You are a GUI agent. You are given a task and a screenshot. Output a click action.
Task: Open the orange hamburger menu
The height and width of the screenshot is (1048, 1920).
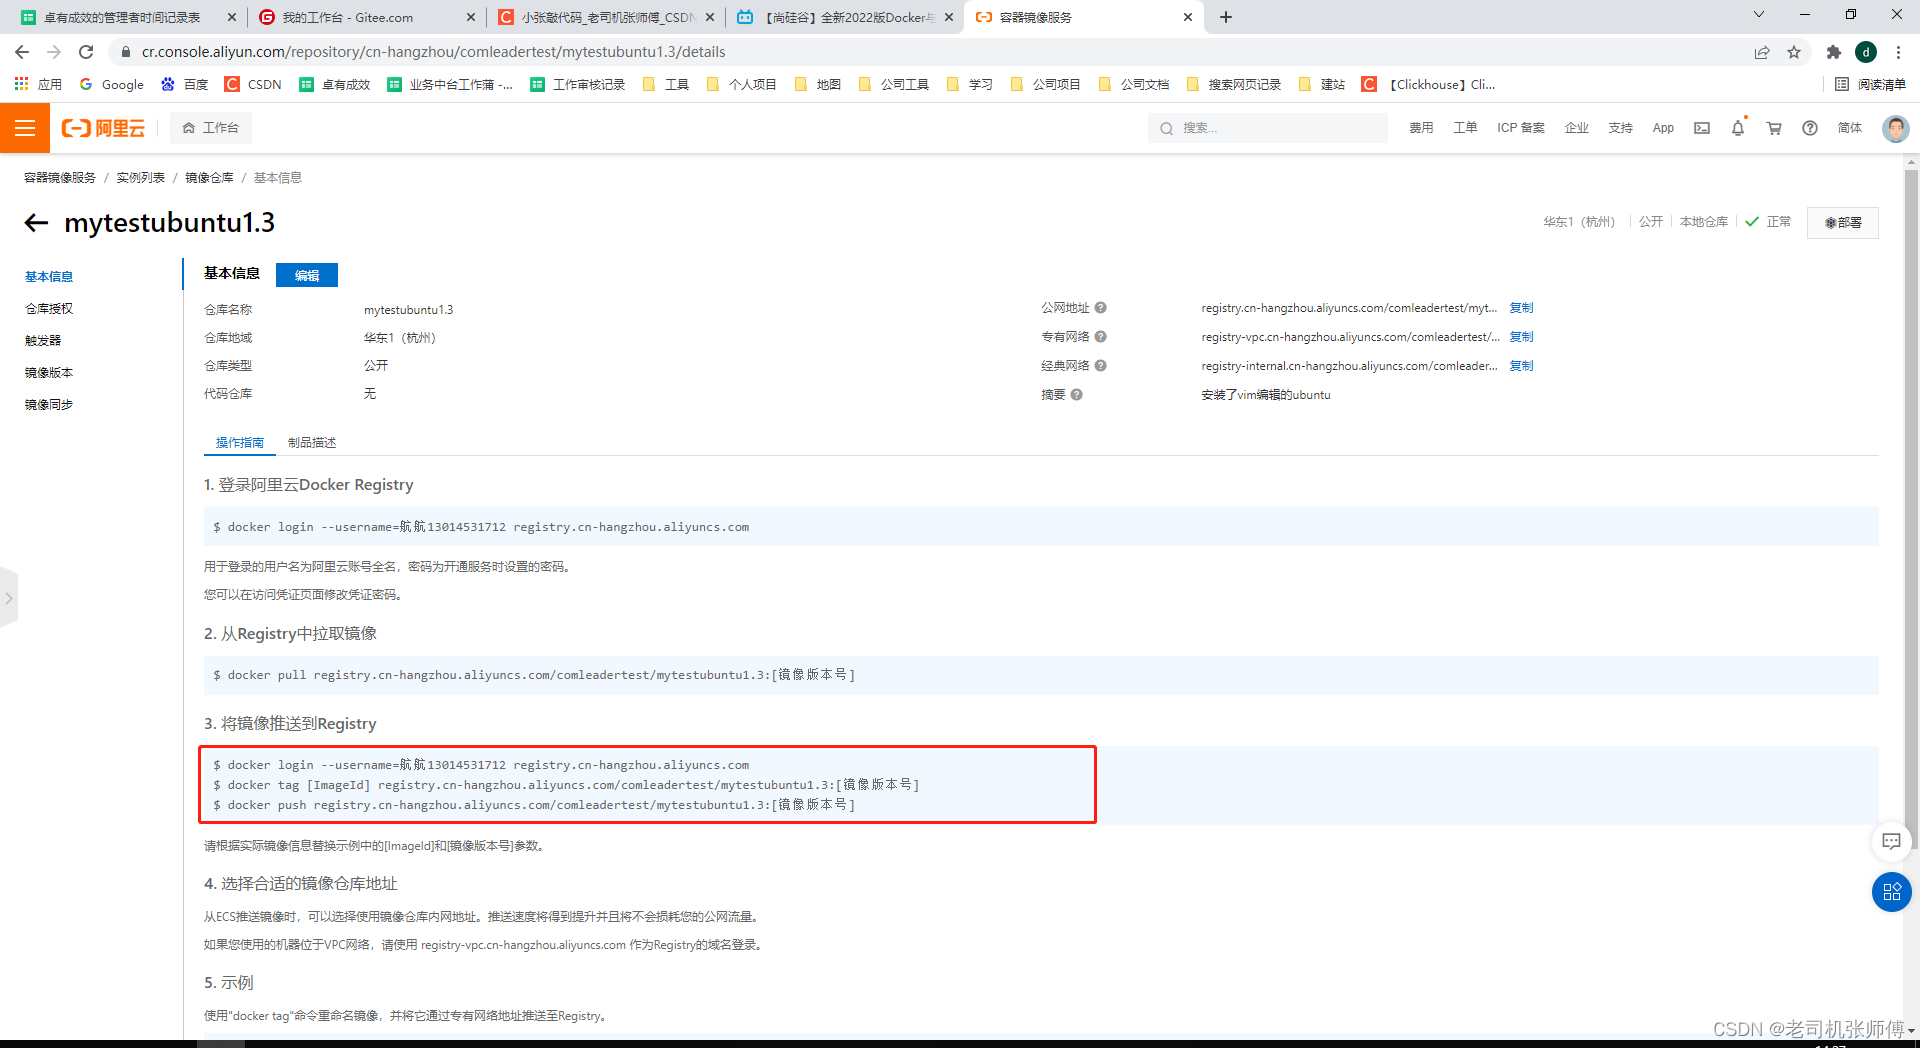point(25,128)
